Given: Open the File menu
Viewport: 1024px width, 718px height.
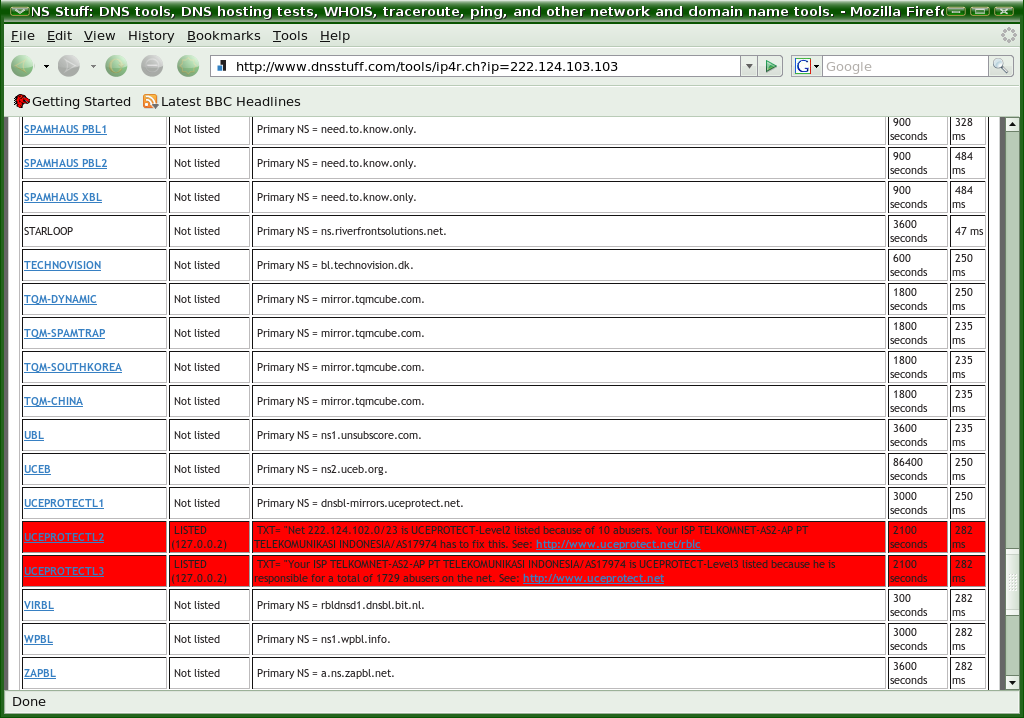Looking at the screenshot, I should coord(23,36).
